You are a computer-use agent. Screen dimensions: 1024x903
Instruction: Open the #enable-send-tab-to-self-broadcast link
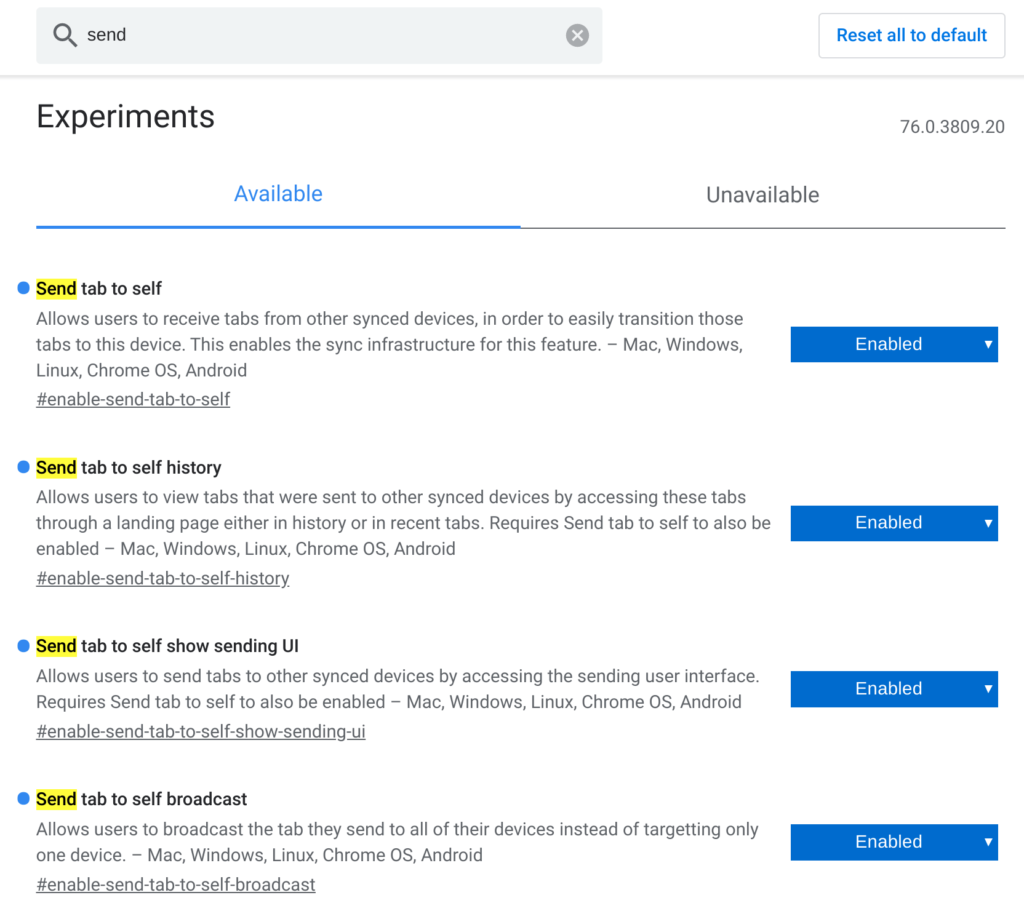pos(176,885)
